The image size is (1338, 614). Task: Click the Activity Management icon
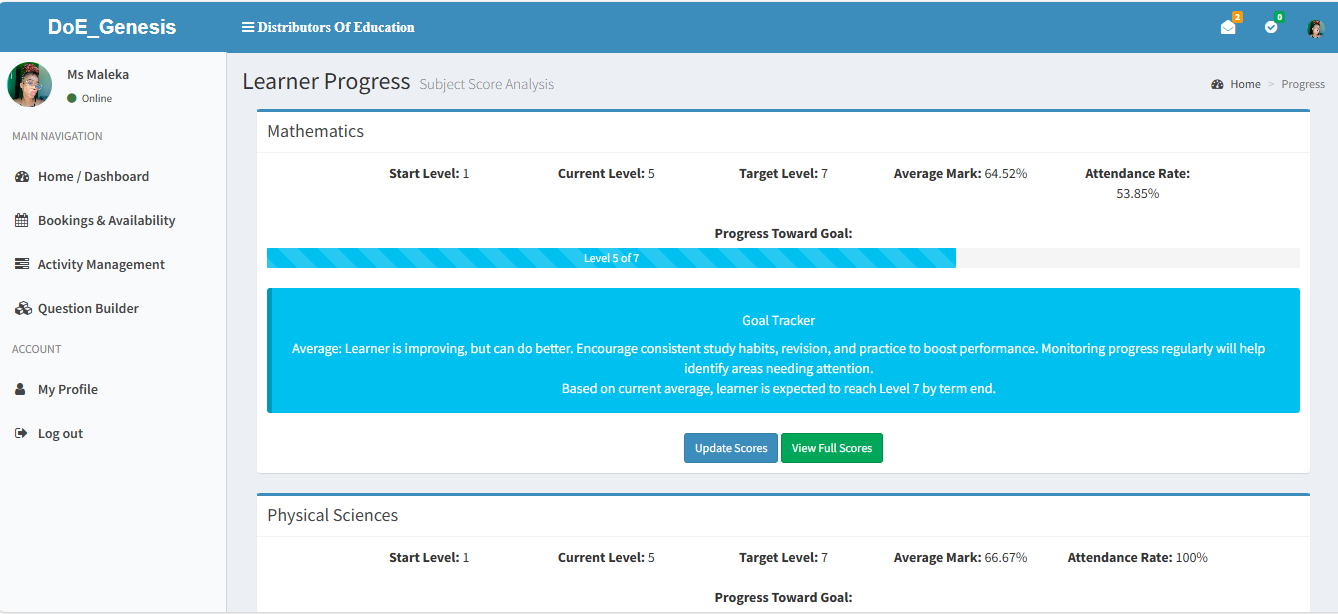coord(22,265)
